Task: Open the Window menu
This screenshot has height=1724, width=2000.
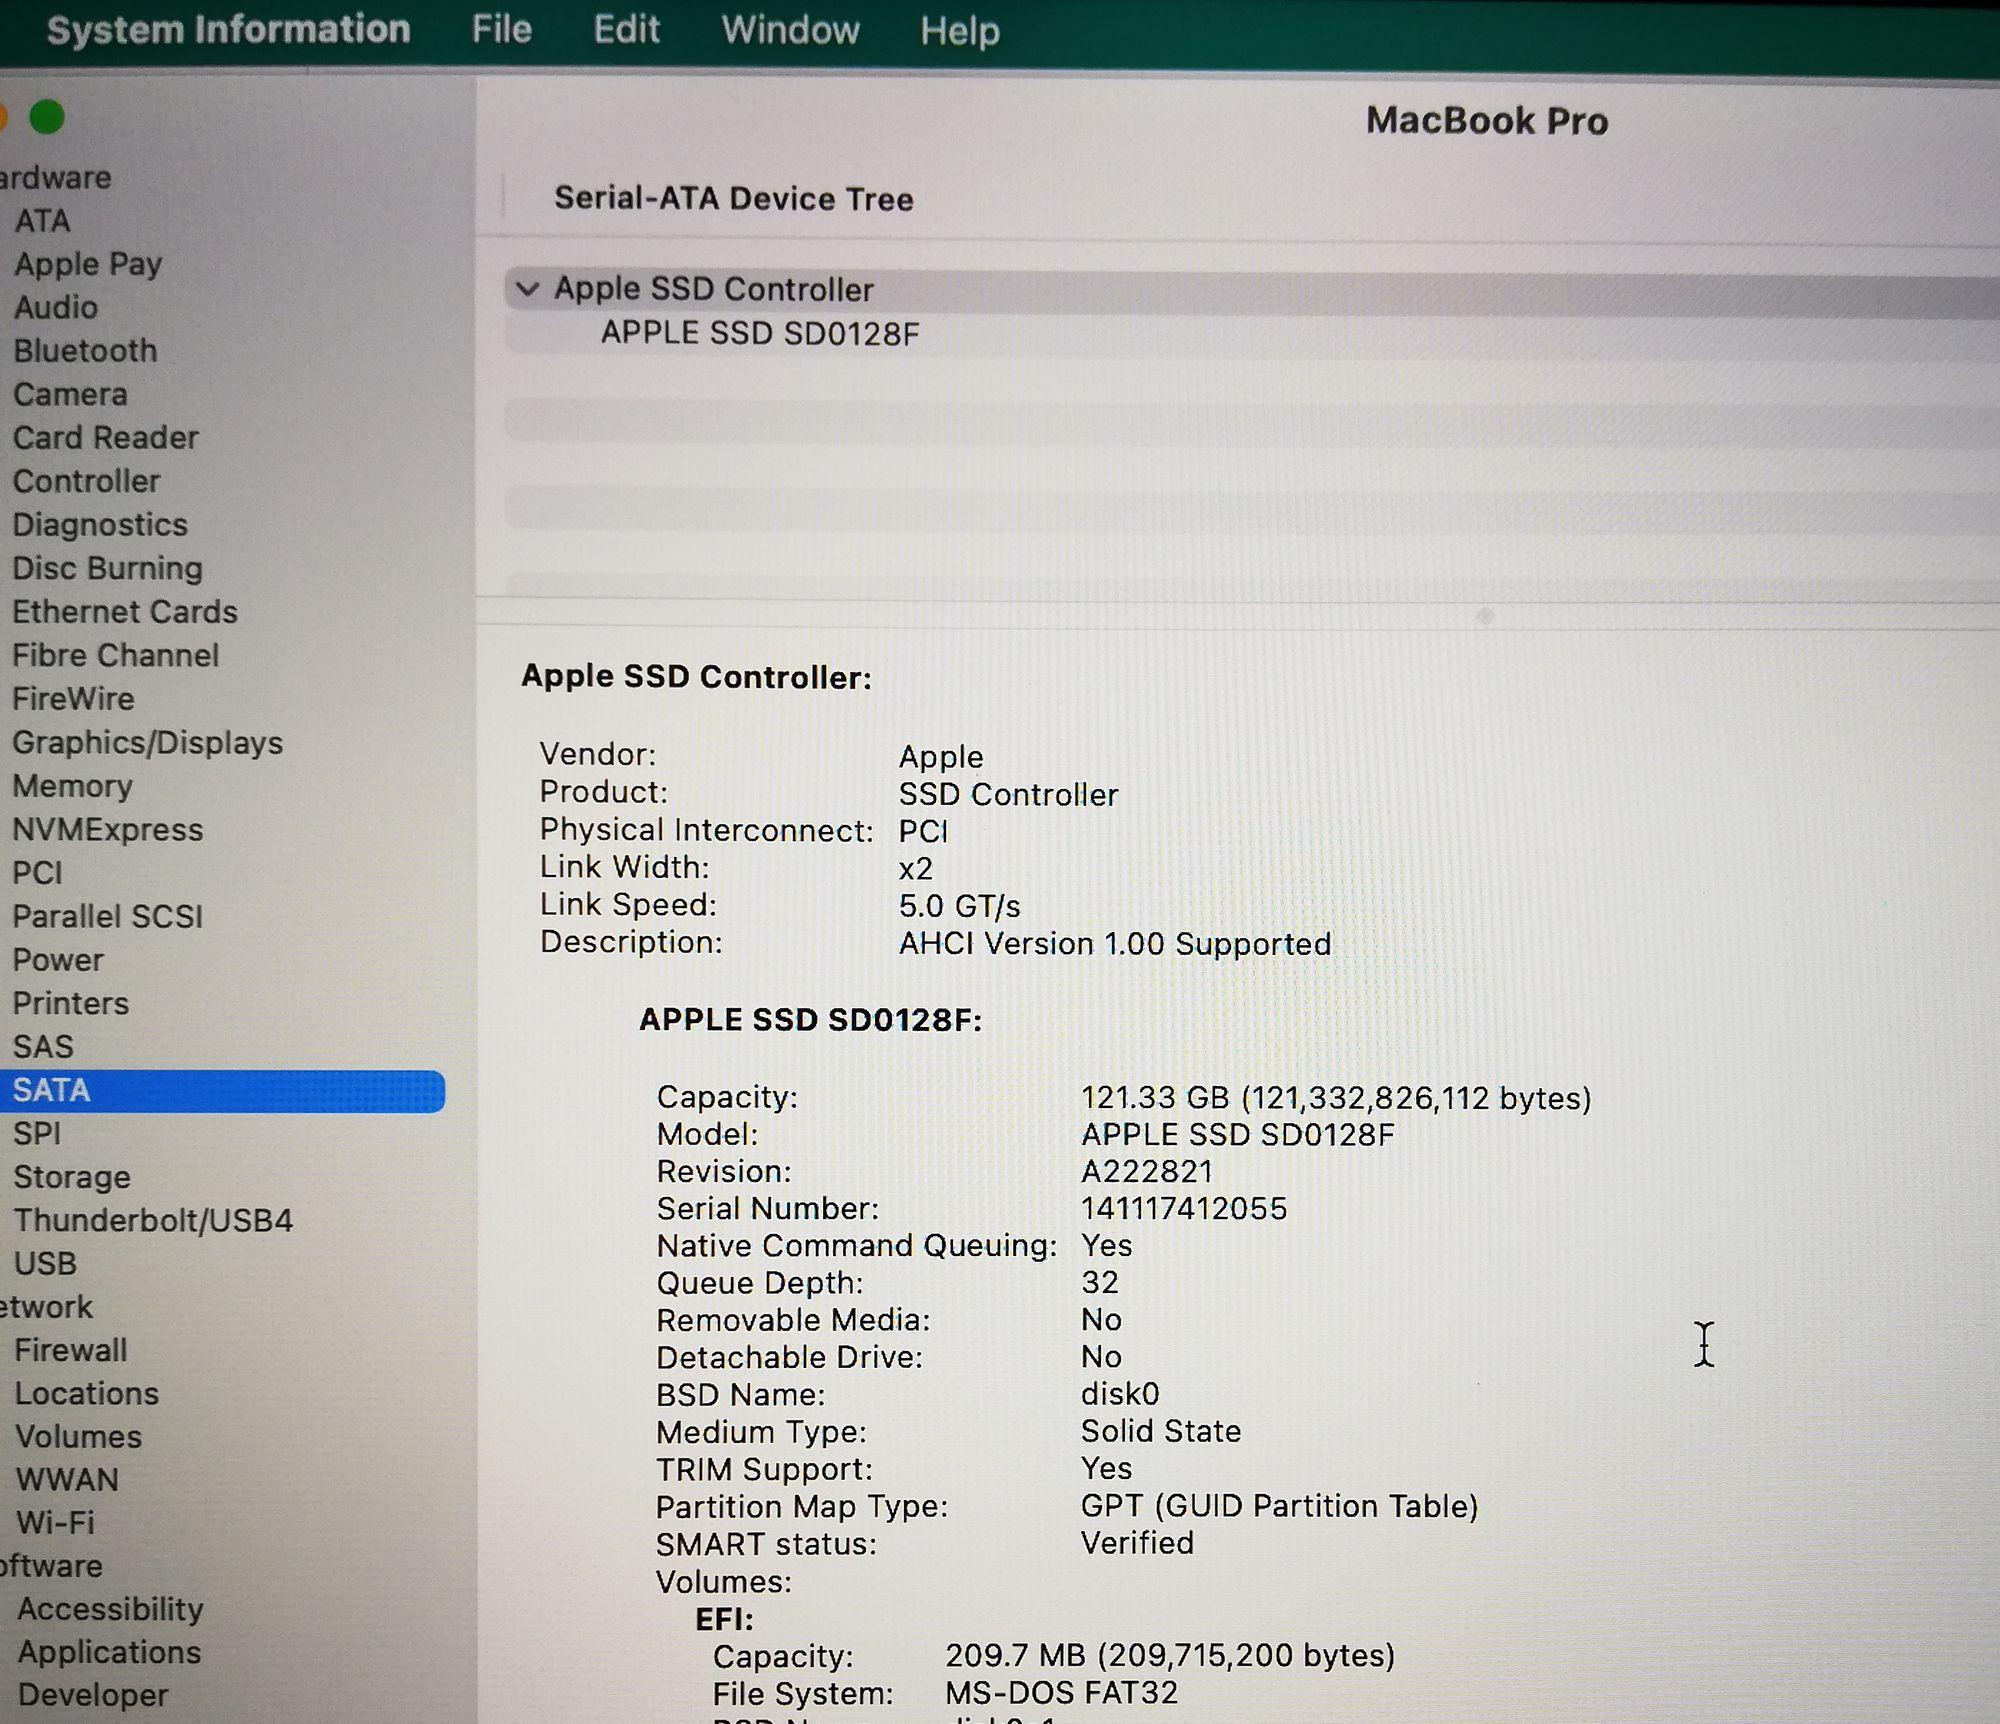Action: pos(790,31)
